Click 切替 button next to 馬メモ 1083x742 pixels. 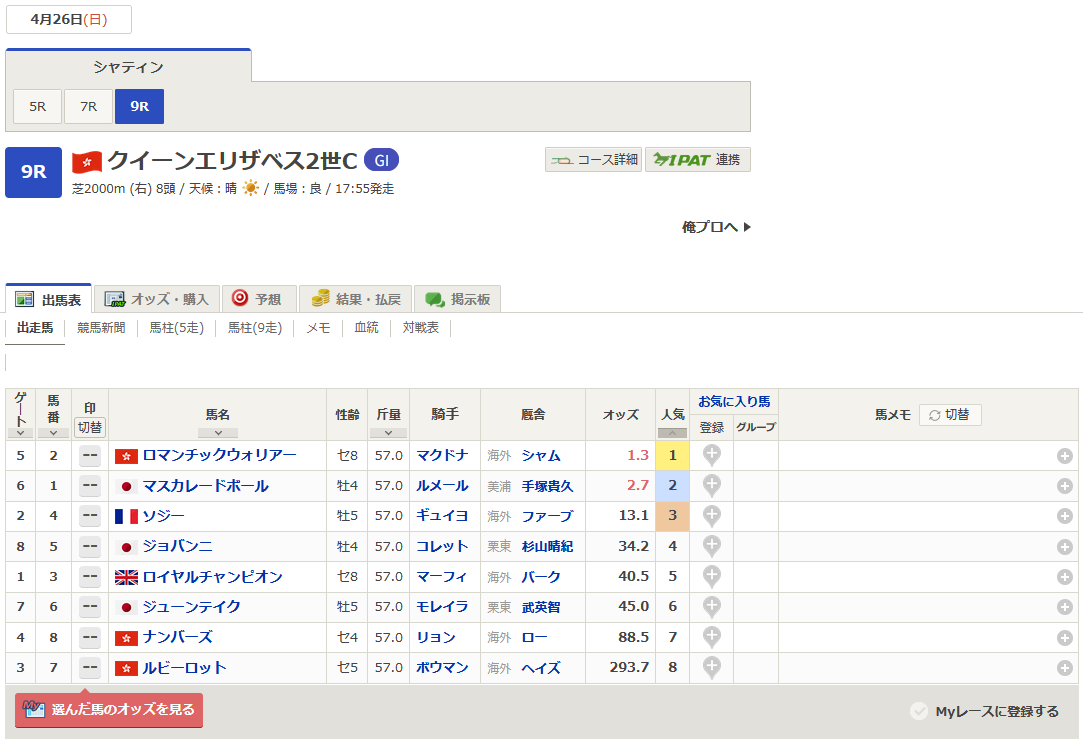click(x=950, y=415)
